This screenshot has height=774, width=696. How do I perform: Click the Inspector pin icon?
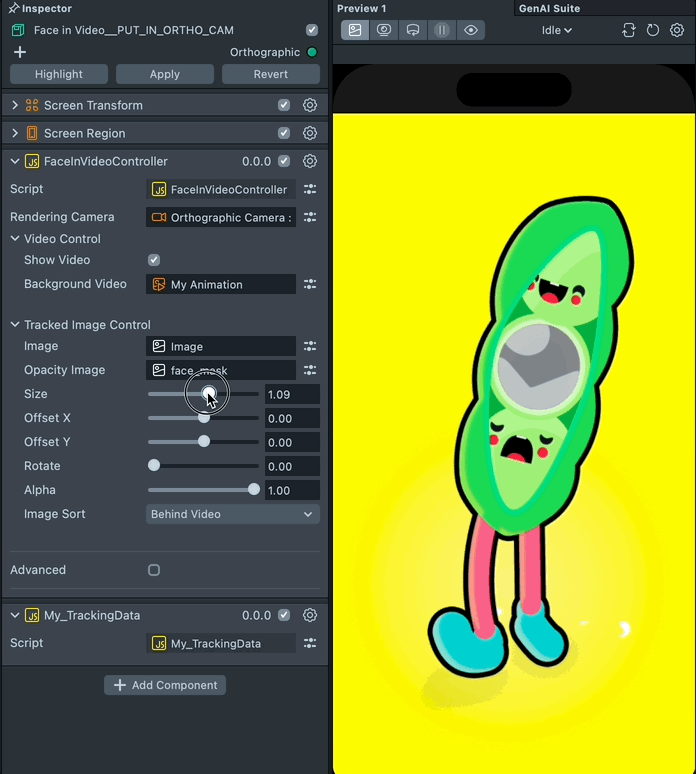coord(14,8)
